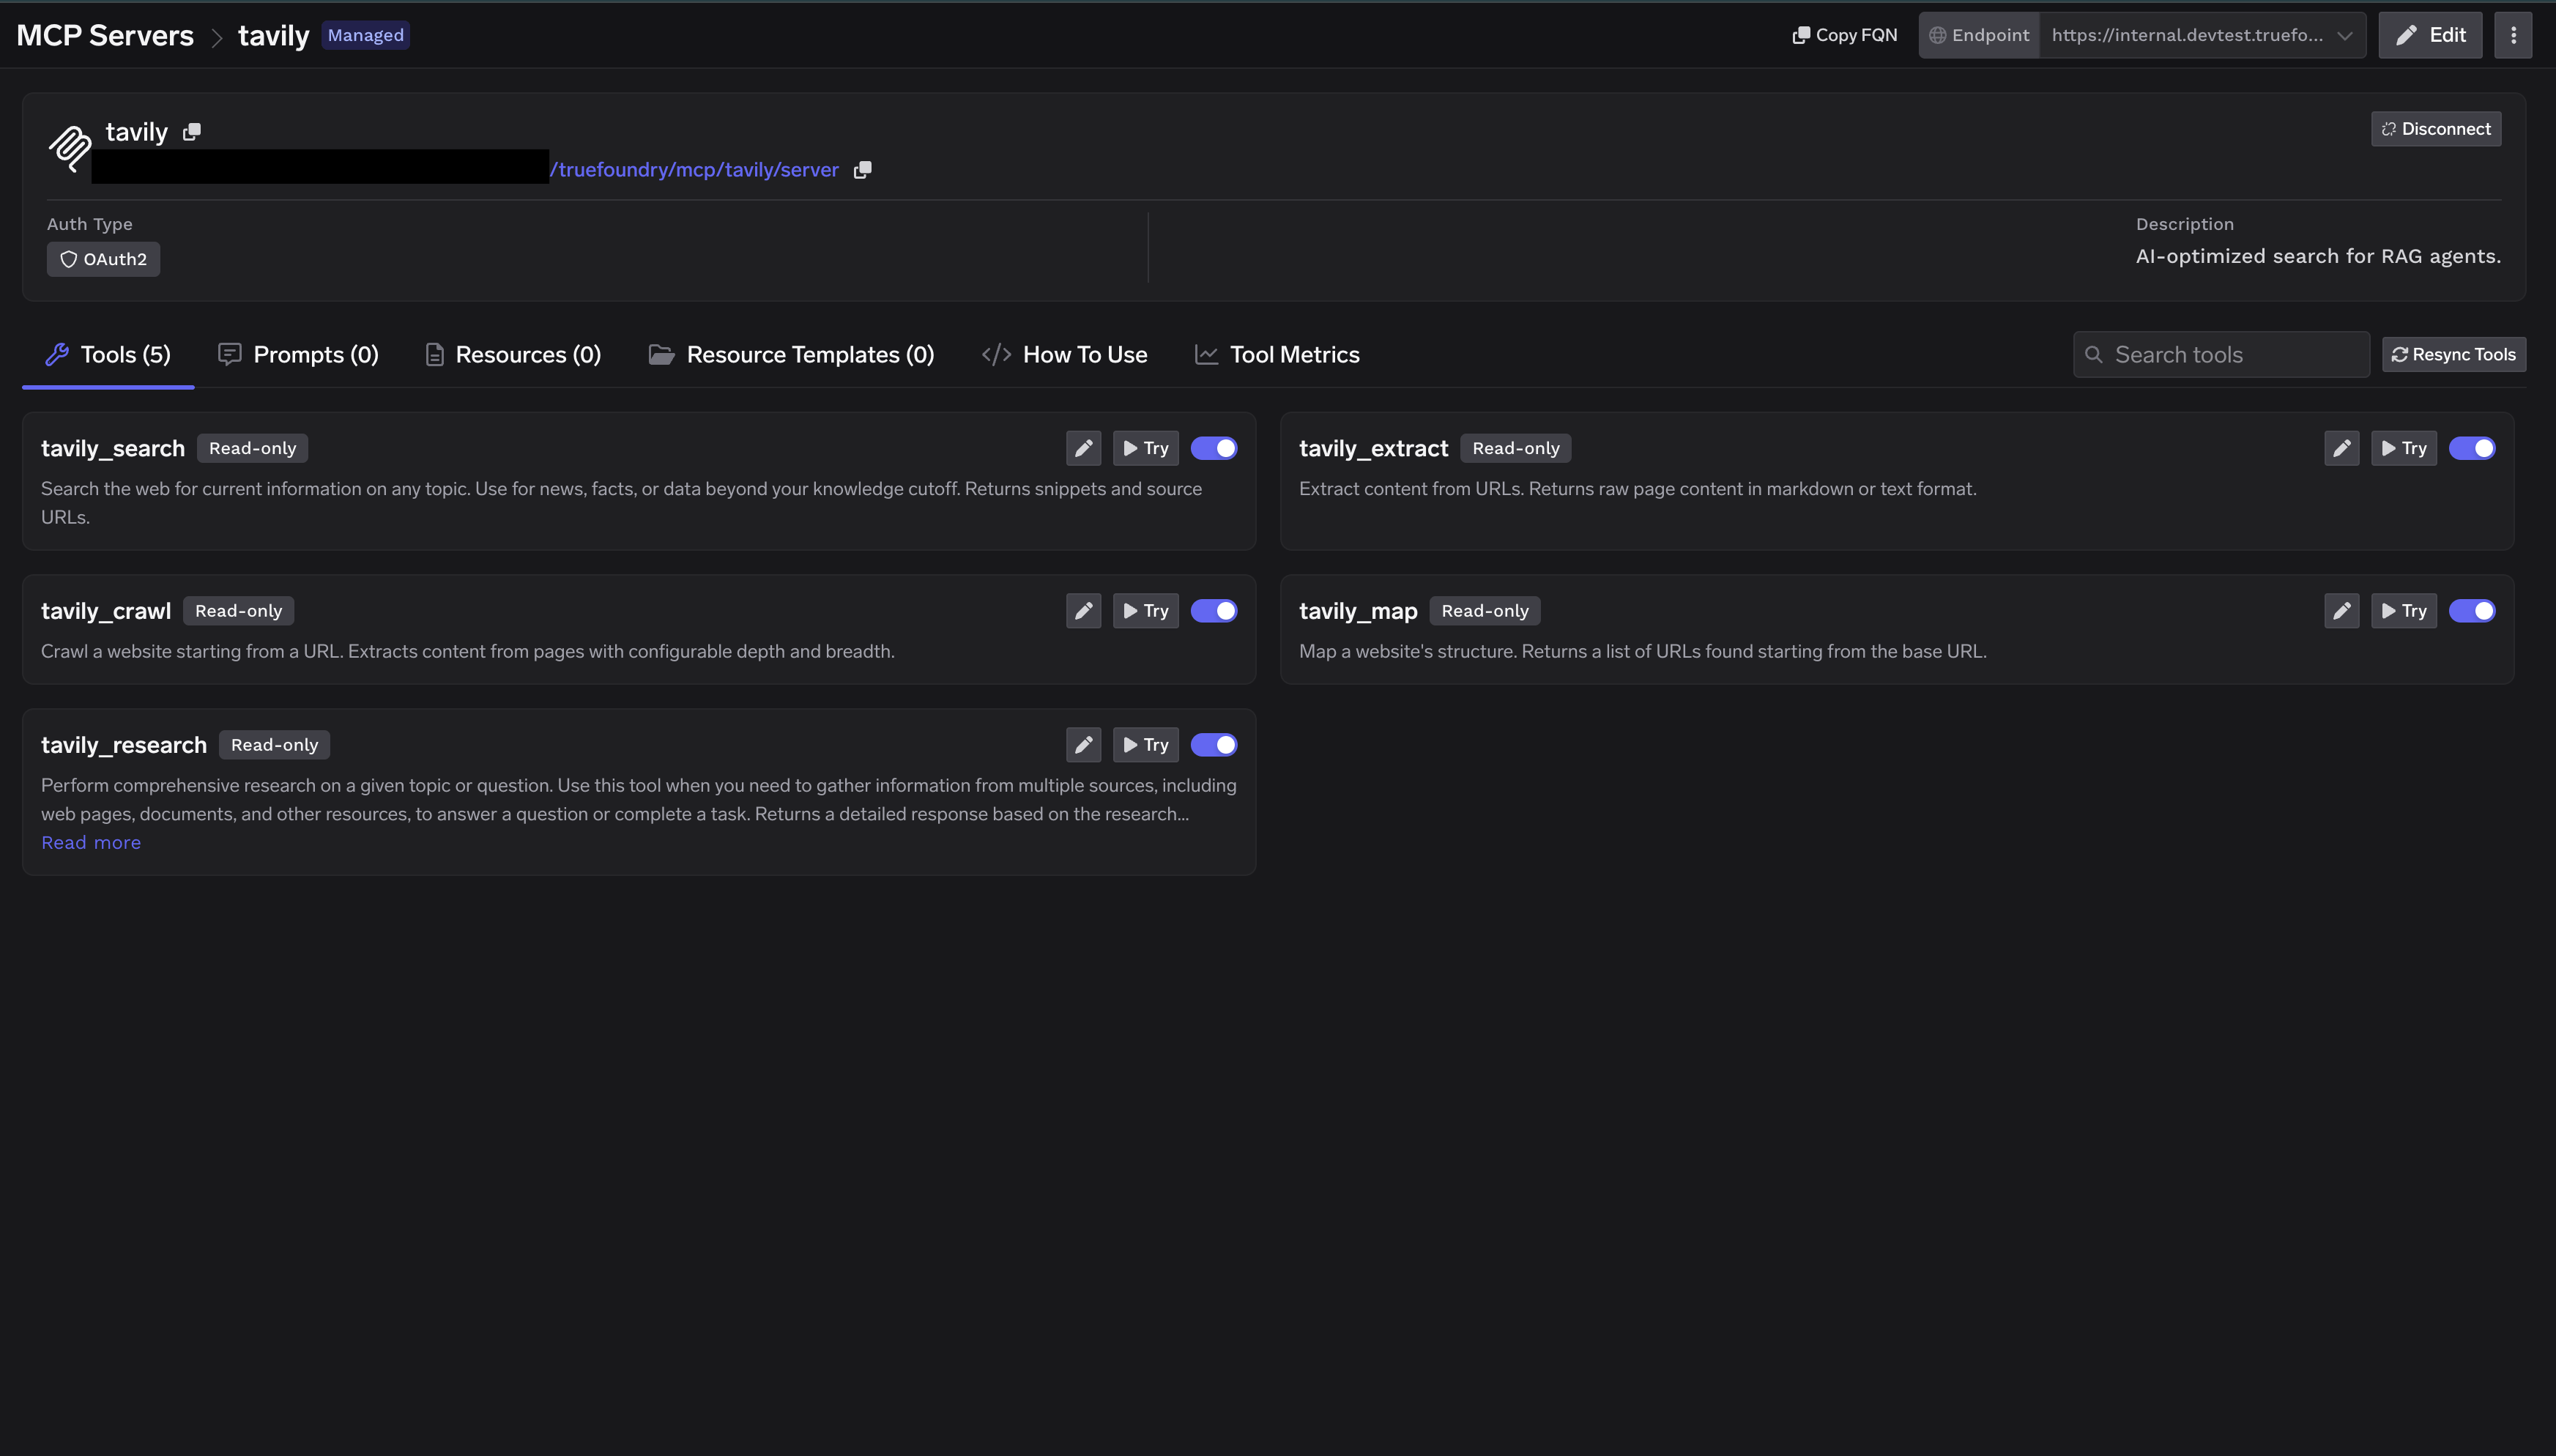Toggle off the tavily_crawl tool
2556x1456 pixels.
pyautogui.click(x=1214, y=611)
